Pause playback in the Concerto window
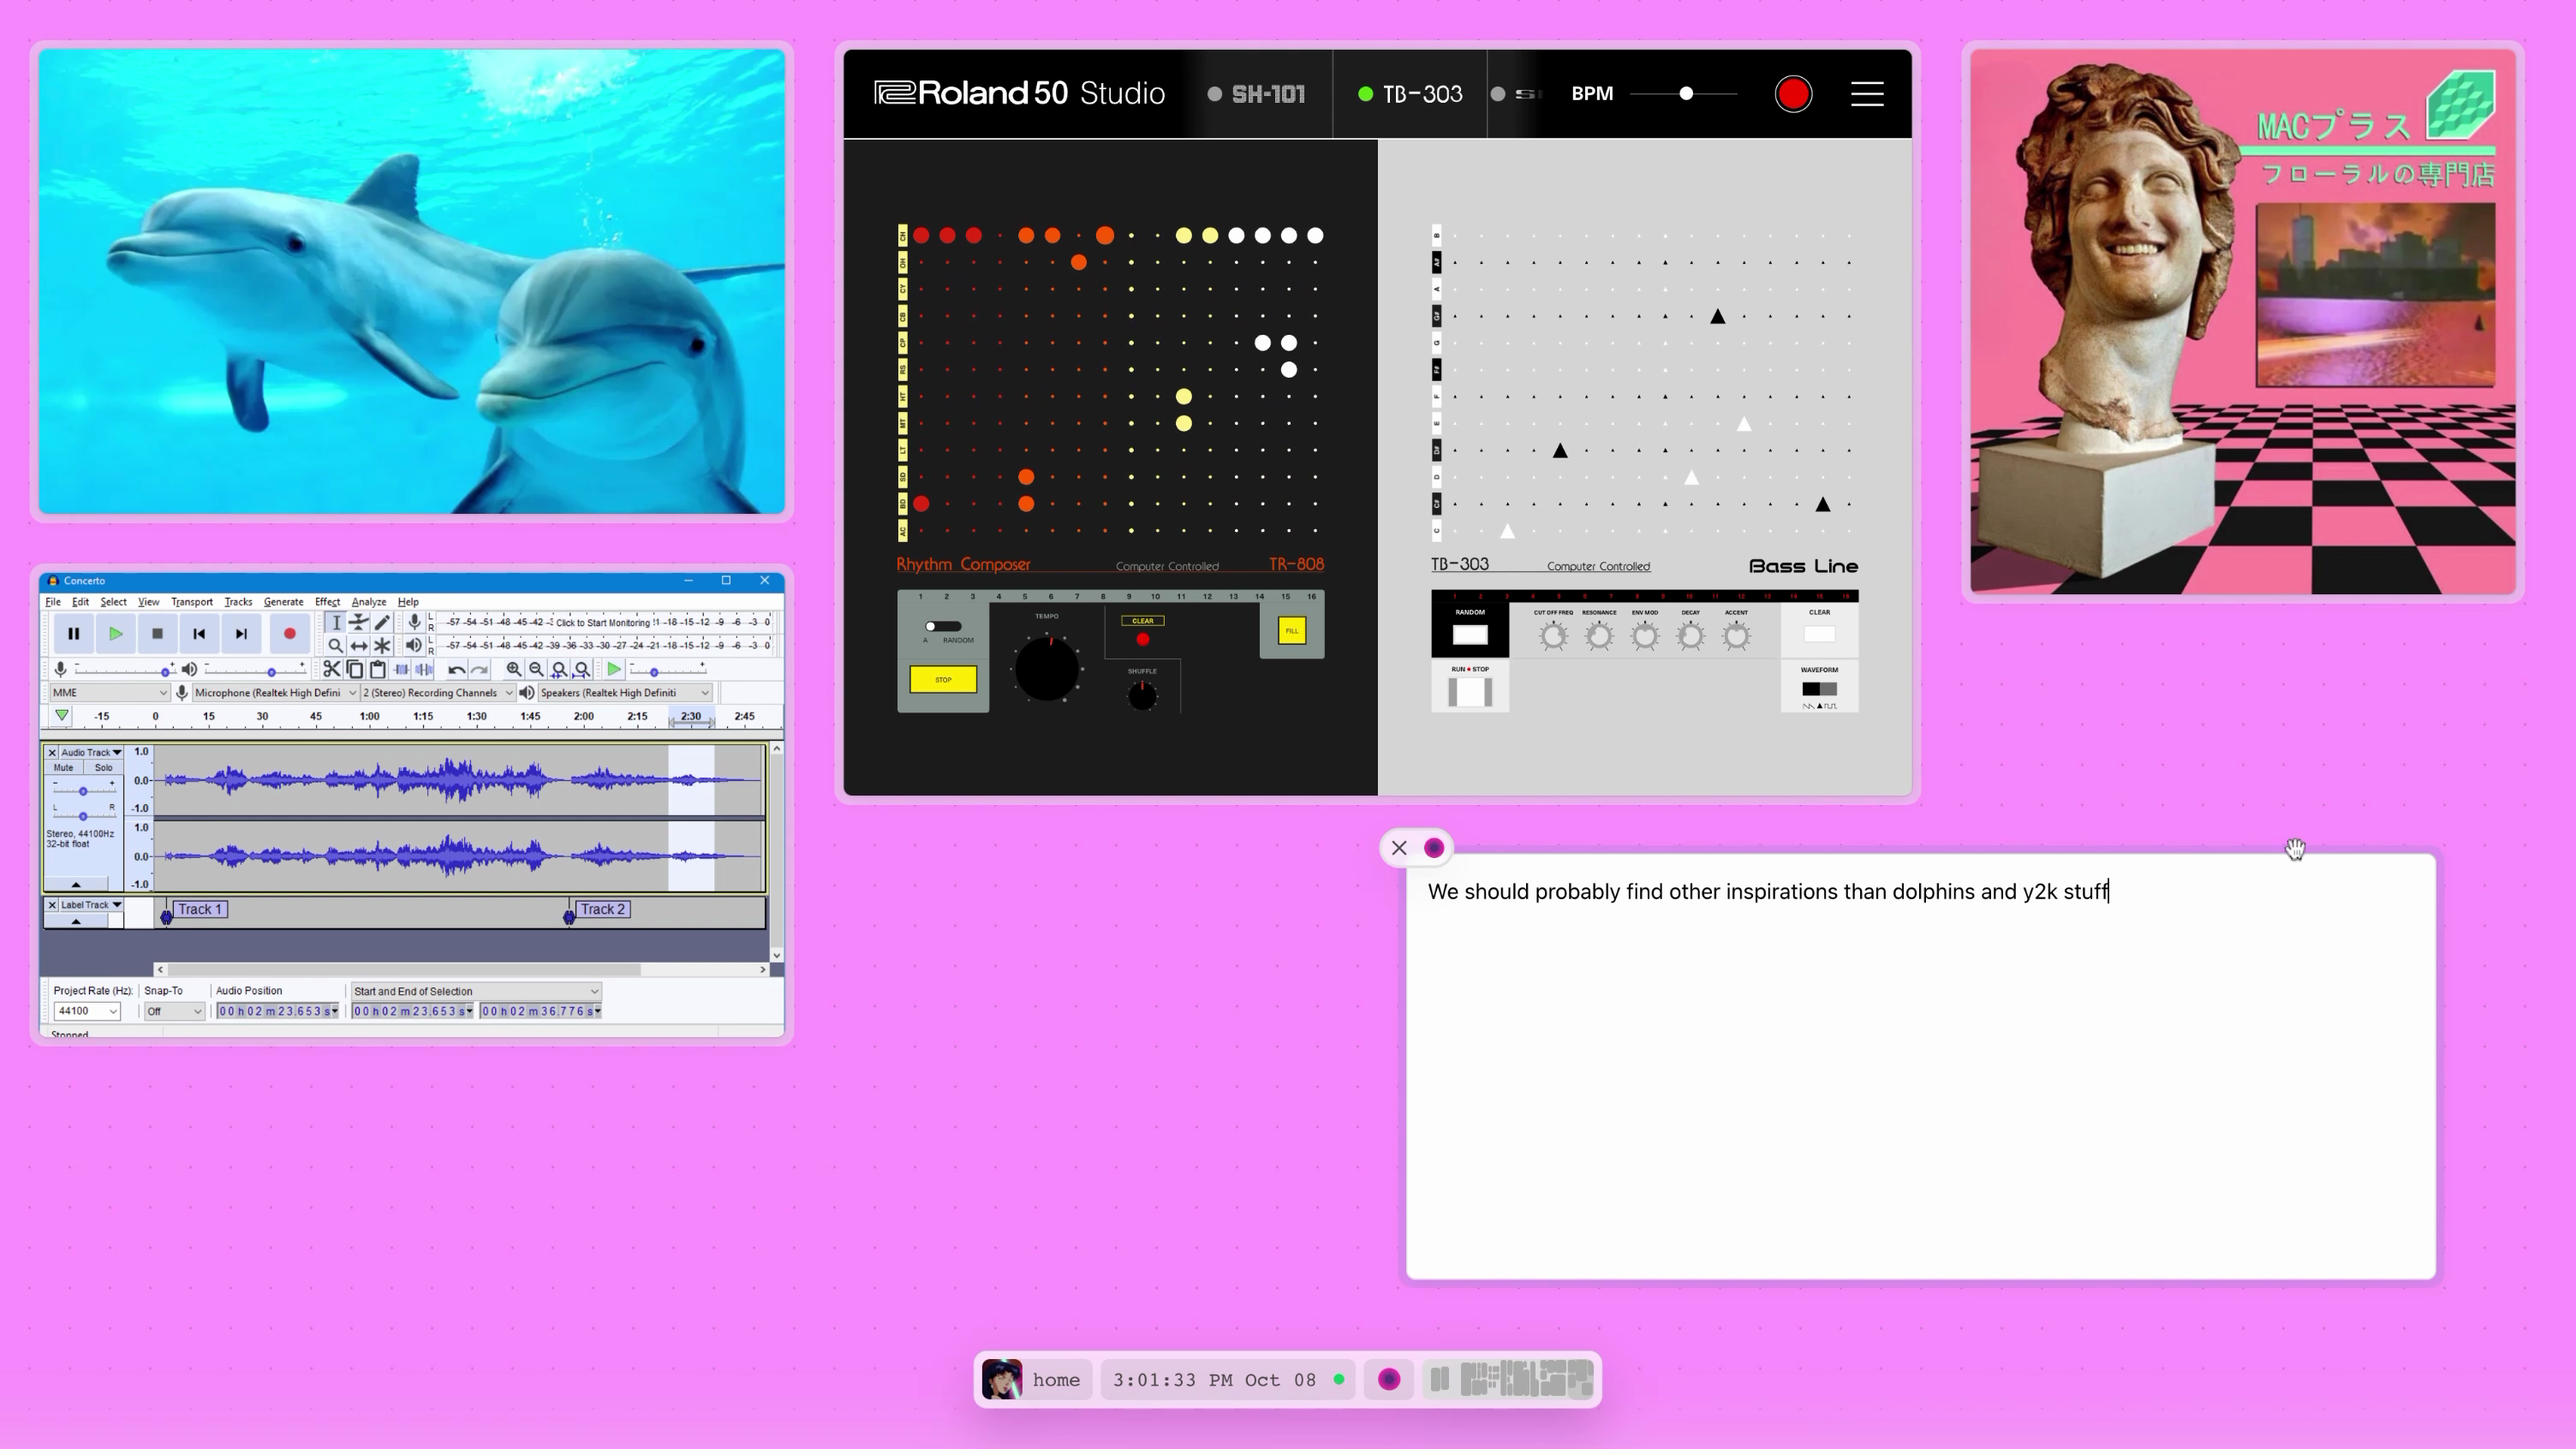The height and width of the screenshot is (1449, 2576). pos(73,634)
